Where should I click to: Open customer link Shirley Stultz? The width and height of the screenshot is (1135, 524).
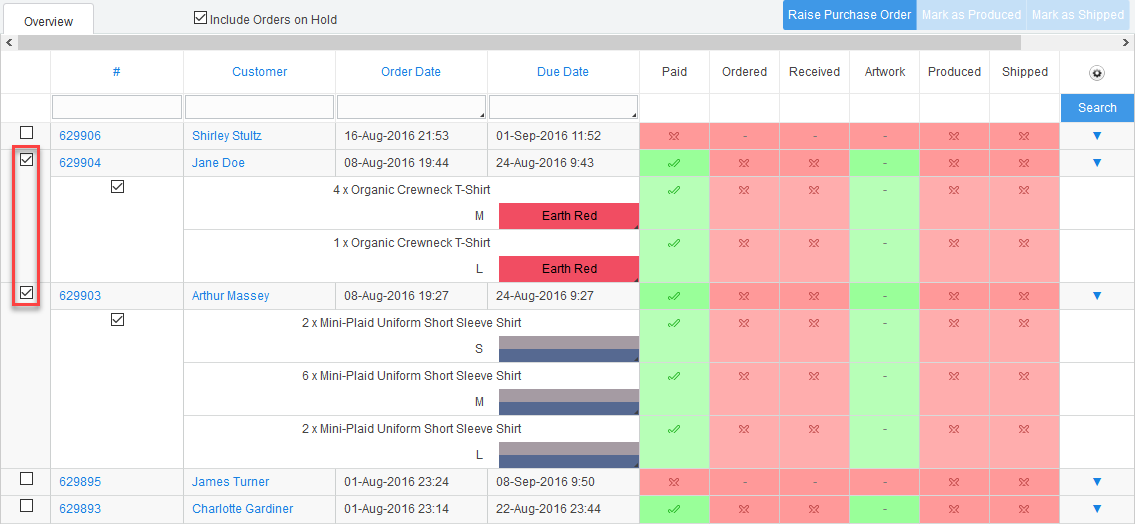tap(226, 136)
